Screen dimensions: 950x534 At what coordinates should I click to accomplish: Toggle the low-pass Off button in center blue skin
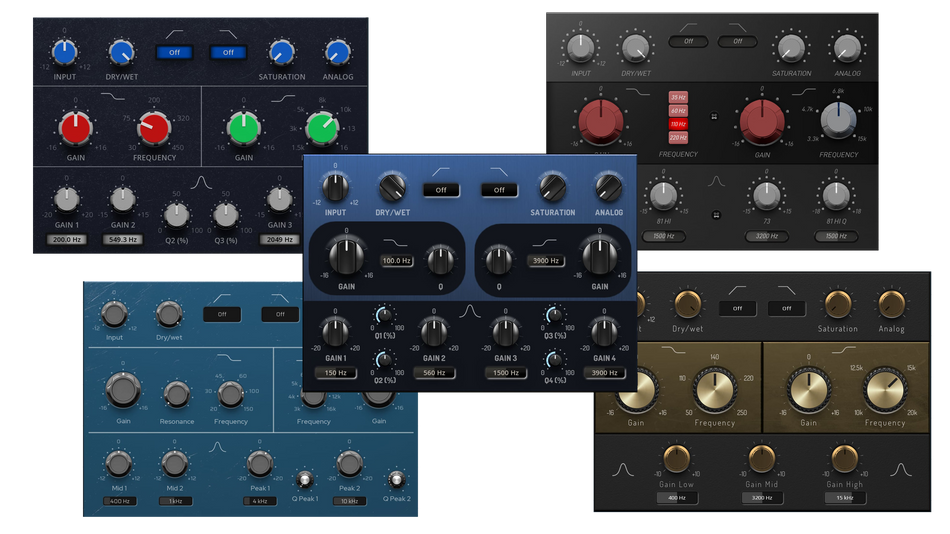[499, 190]
